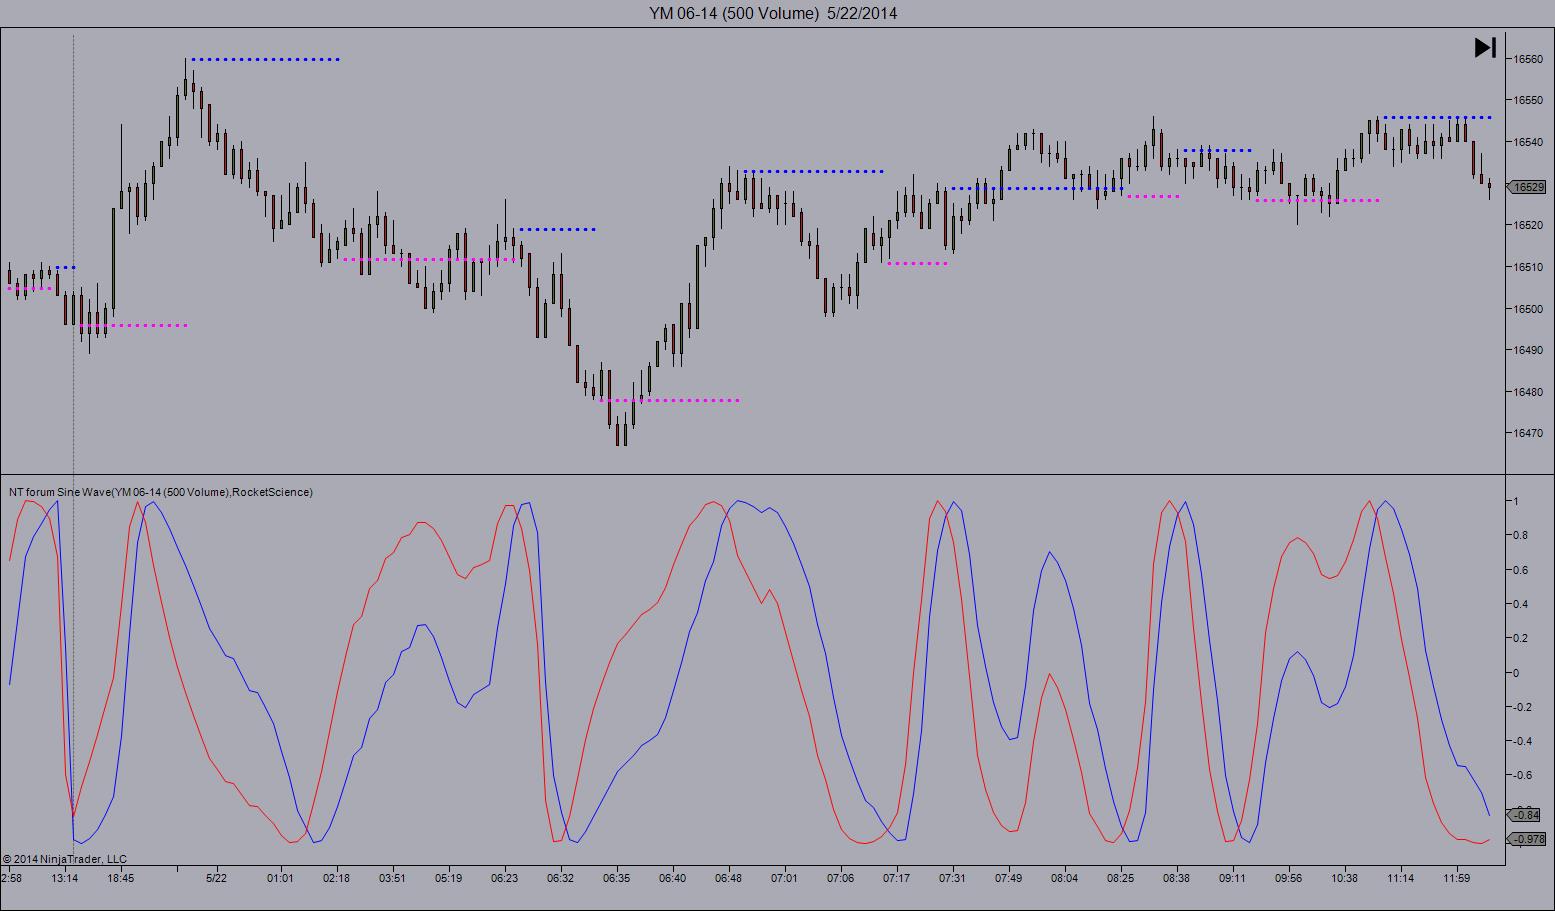Click the 08:38 time axis label
The height and width of the screenshot is (911, 1555).
[1176, 879]
